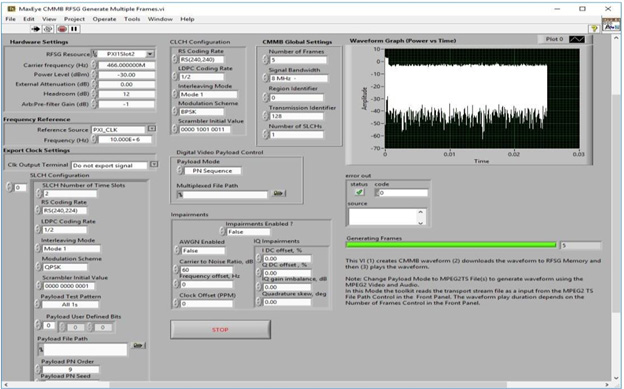
Task: Open the Payload Test Pattern All 1s selector
Action: tap(70, 305)
